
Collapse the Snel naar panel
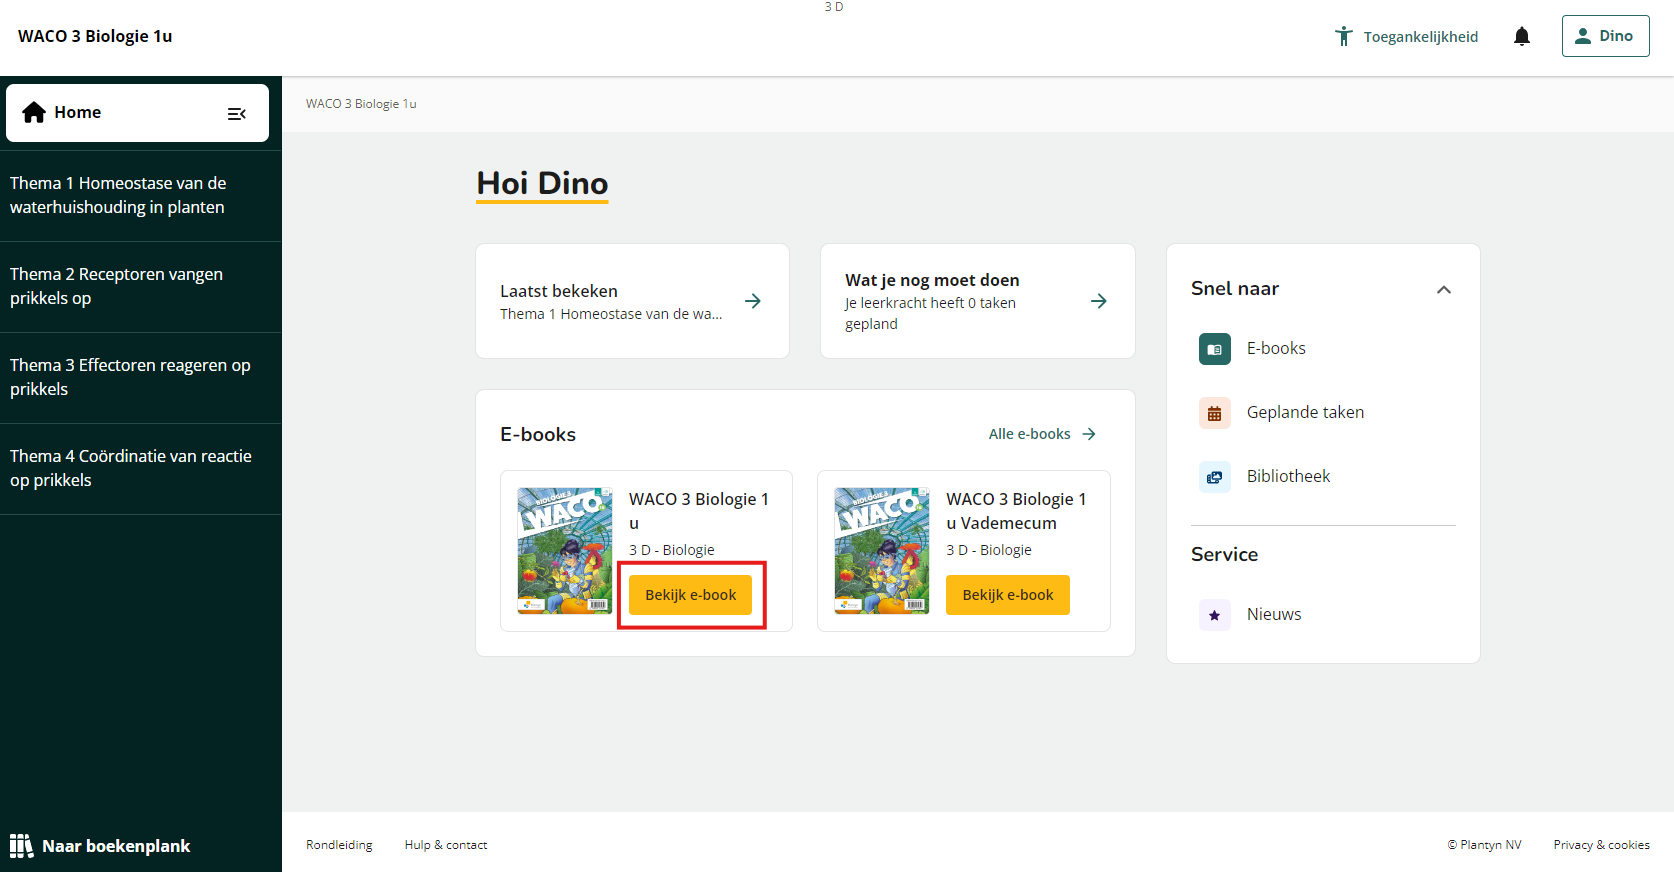point(1443,290)
